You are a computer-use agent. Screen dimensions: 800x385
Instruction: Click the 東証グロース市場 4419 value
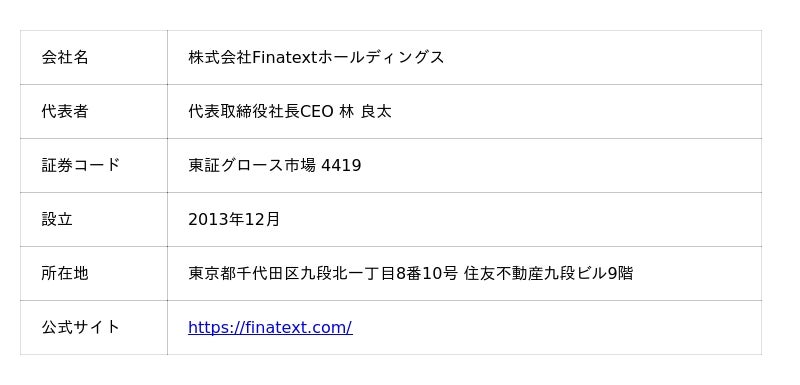274,166
